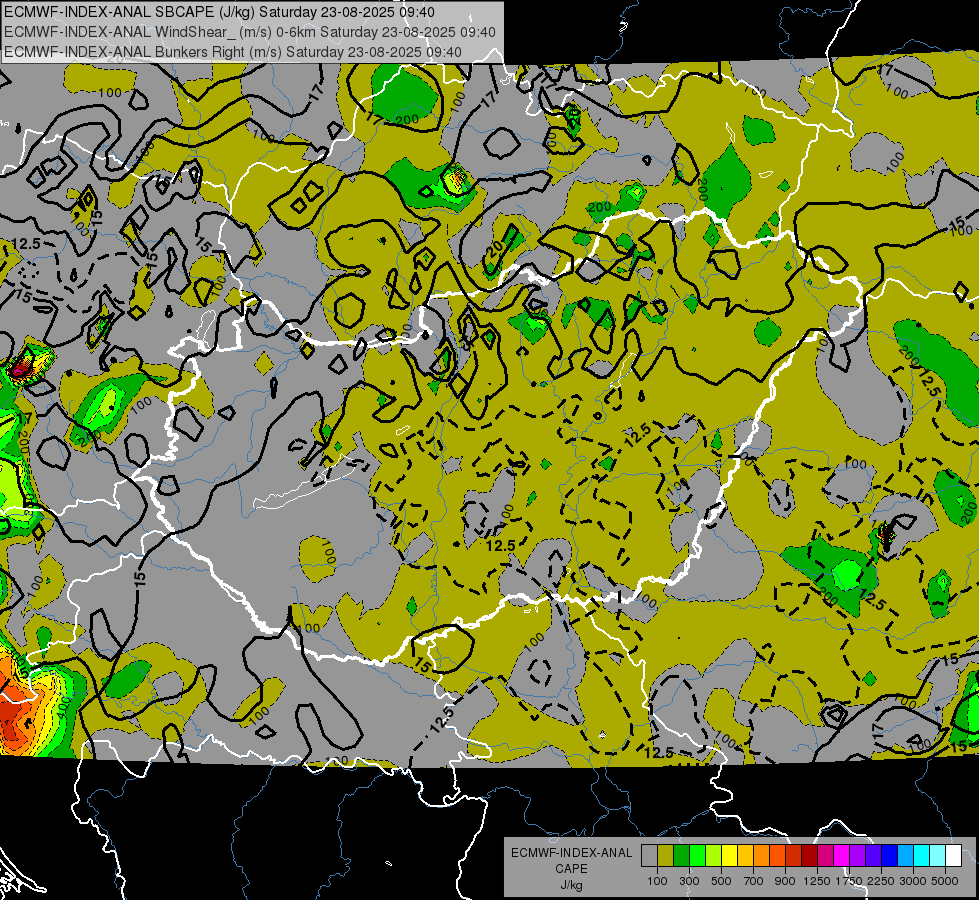The image size is (979, 900).
Task: Select the amber legend swatch
Action: tap(745, 856)
